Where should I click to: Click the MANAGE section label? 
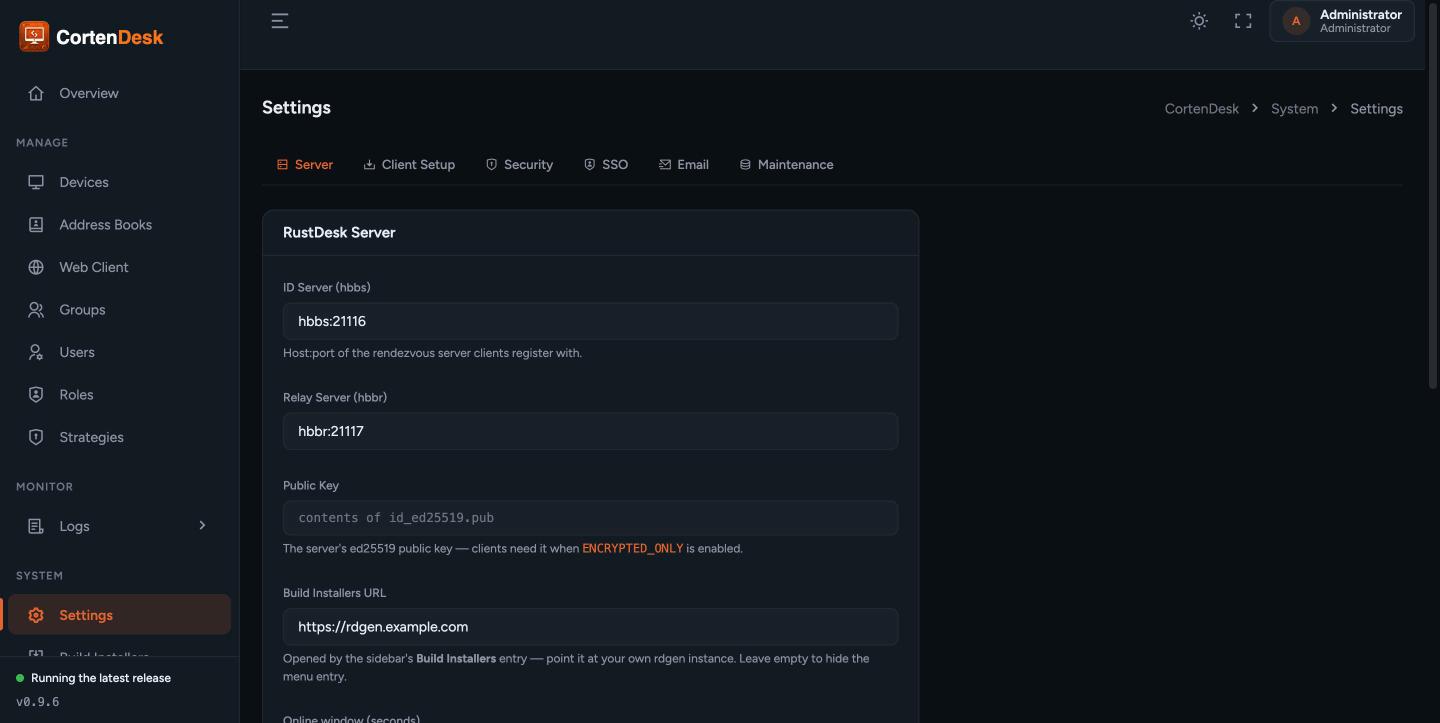[42, 142]
